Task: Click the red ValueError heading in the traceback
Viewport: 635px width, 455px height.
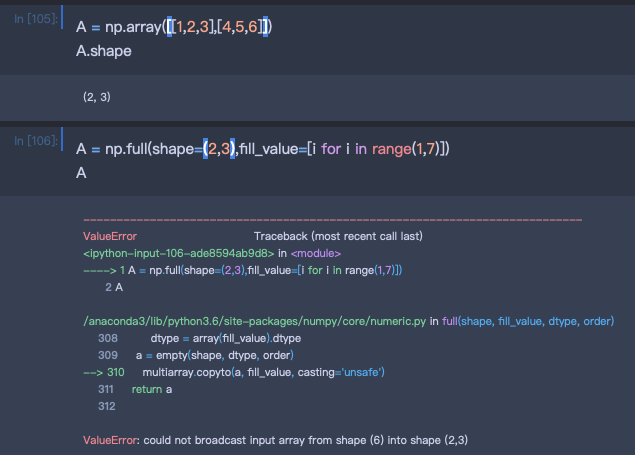Action: pos(110,236)
